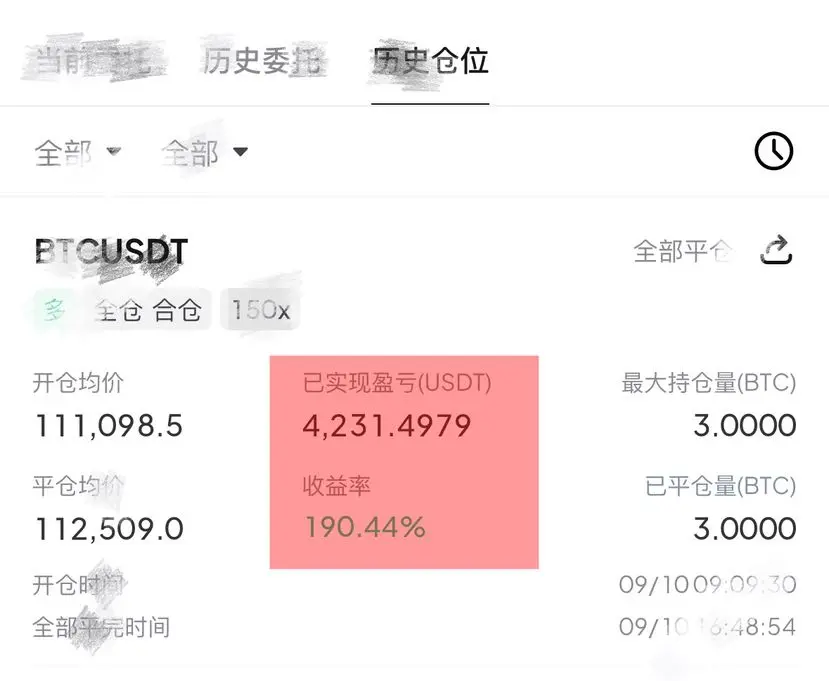829x681 pixels.
Task: Tap the 平仓均价 value 112,509.0
Action: 109,529
